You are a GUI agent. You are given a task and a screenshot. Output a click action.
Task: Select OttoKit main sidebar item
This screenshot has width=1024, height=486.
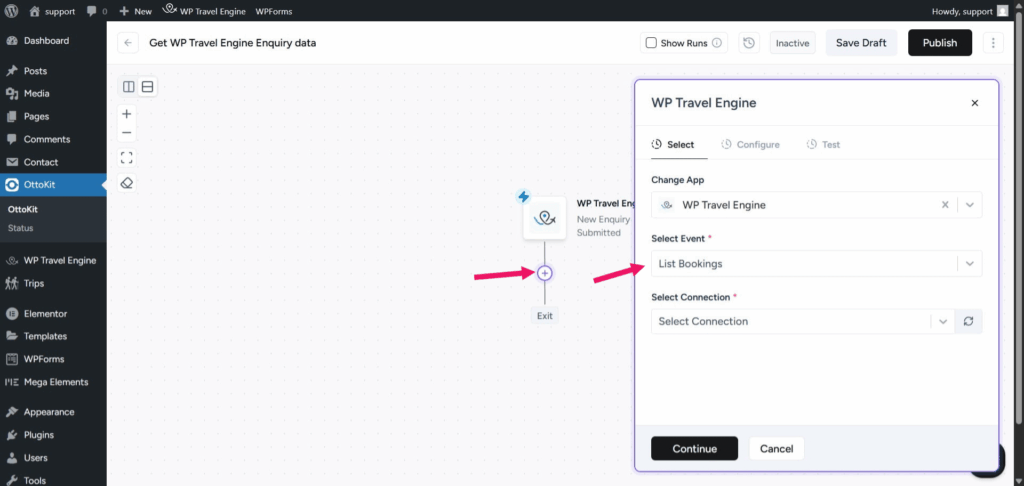coord(53,185)
